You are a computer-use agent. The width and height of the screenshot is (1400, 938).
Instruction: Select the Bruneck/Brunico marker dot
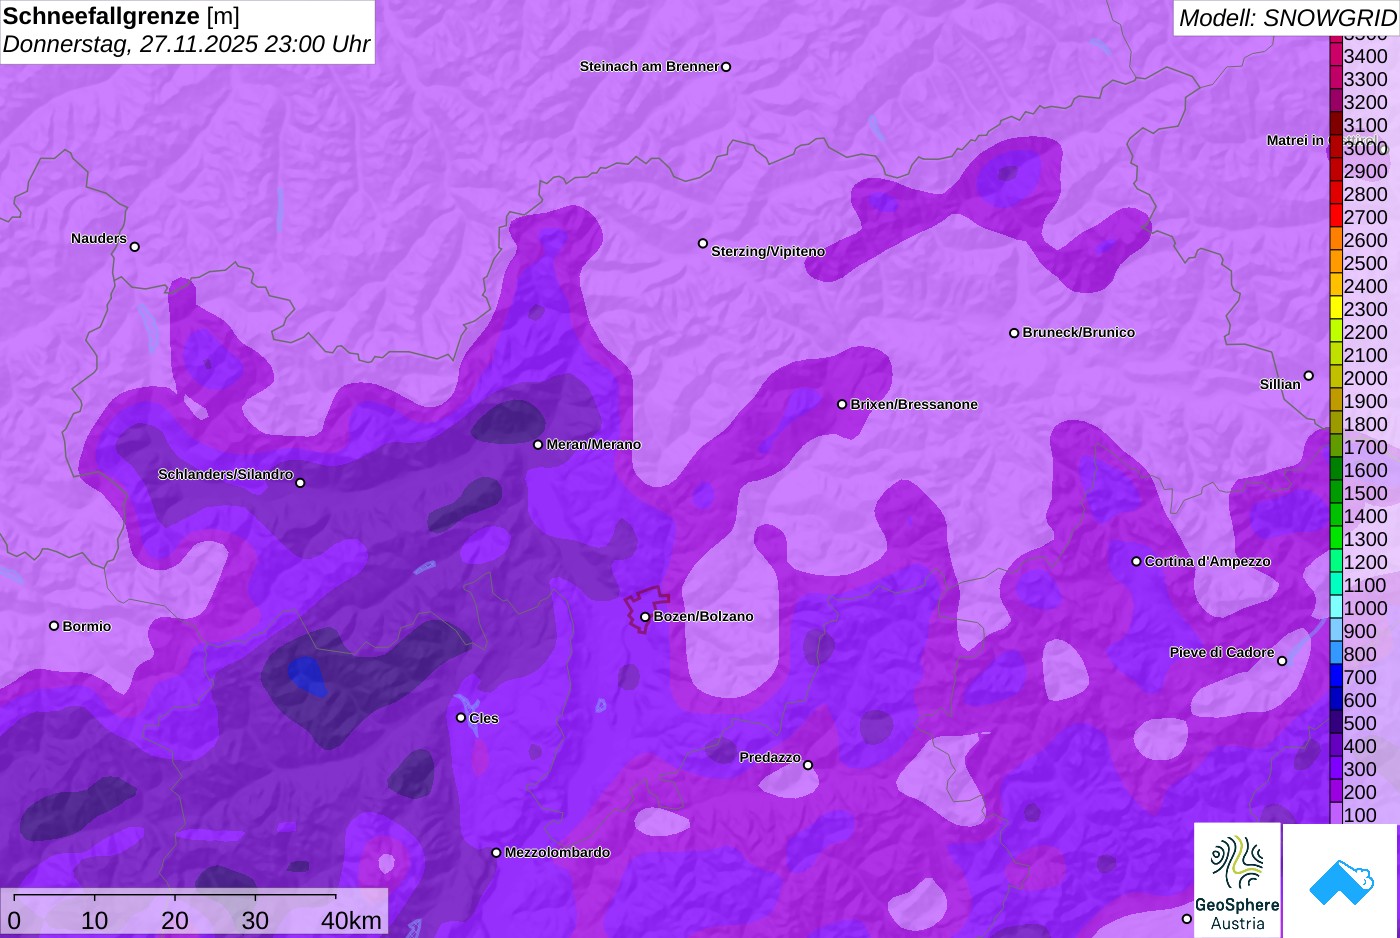1014,333
